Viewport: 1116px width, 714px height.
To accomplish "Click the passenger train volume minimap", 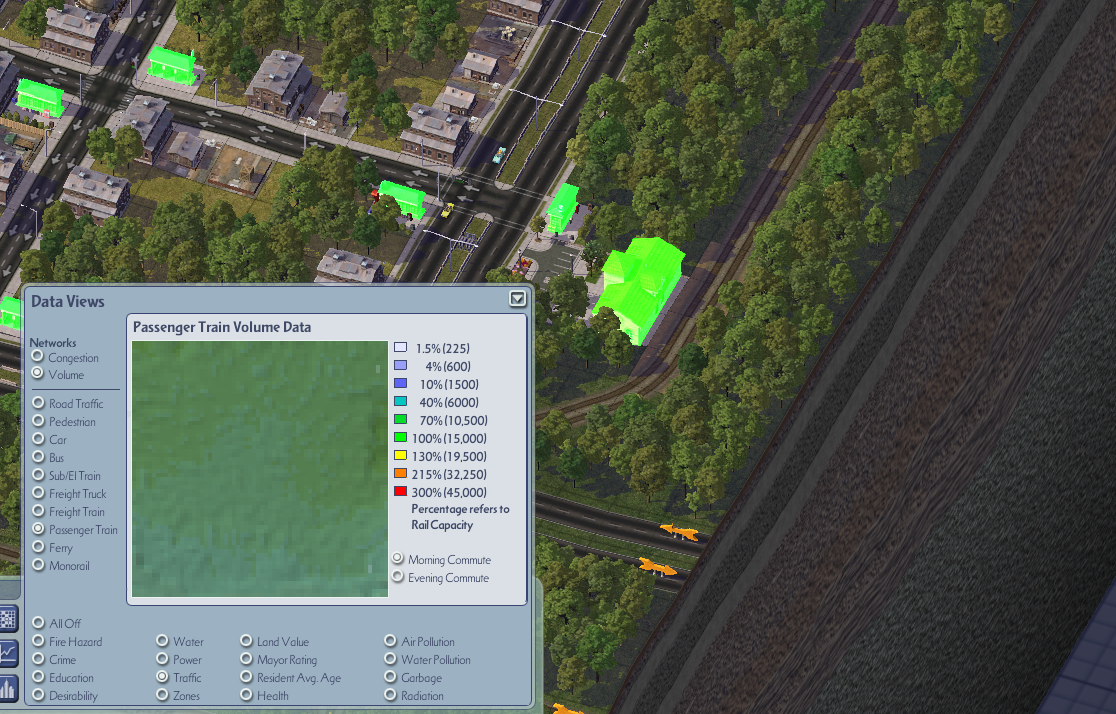I will [x=260, y=468].
